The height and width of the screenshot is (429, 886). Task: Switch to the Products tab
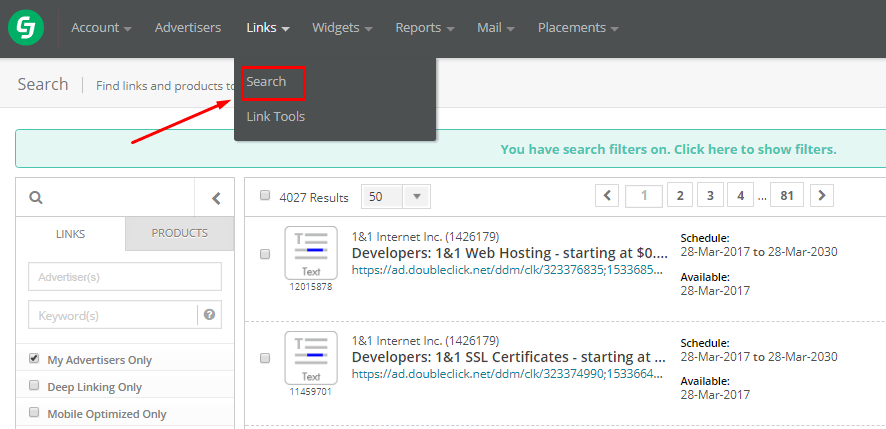(179, 233)
